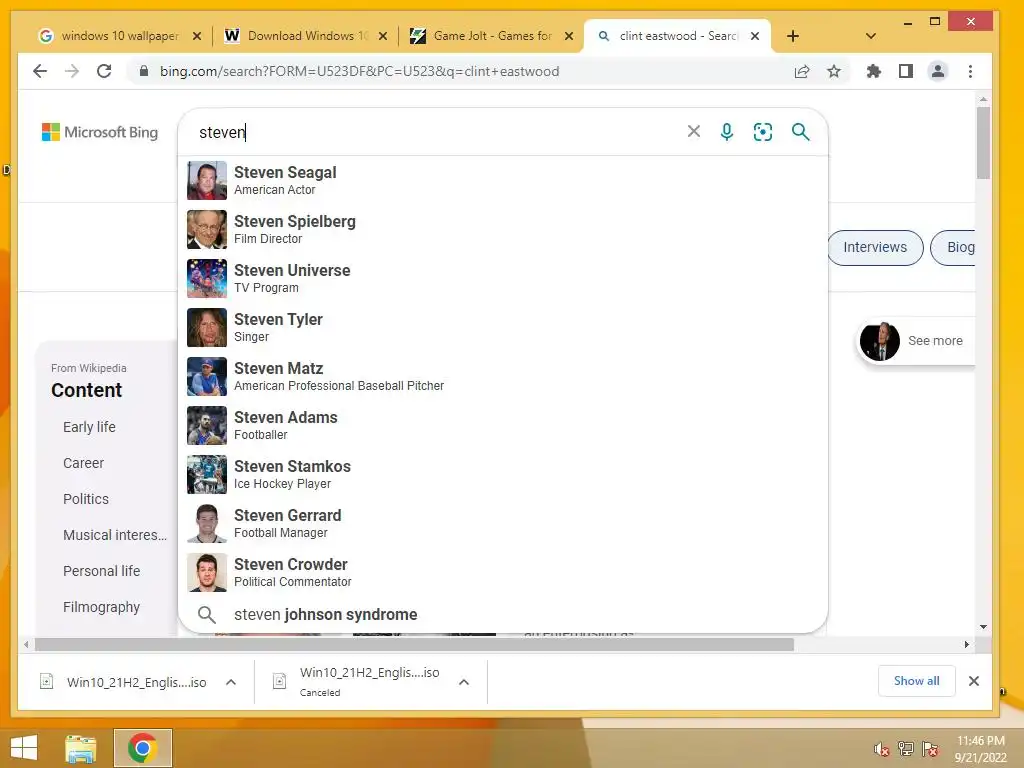Open Chrome profile avatar
The width and height of the screenshot is (1024, 768).
coord(938,71)
